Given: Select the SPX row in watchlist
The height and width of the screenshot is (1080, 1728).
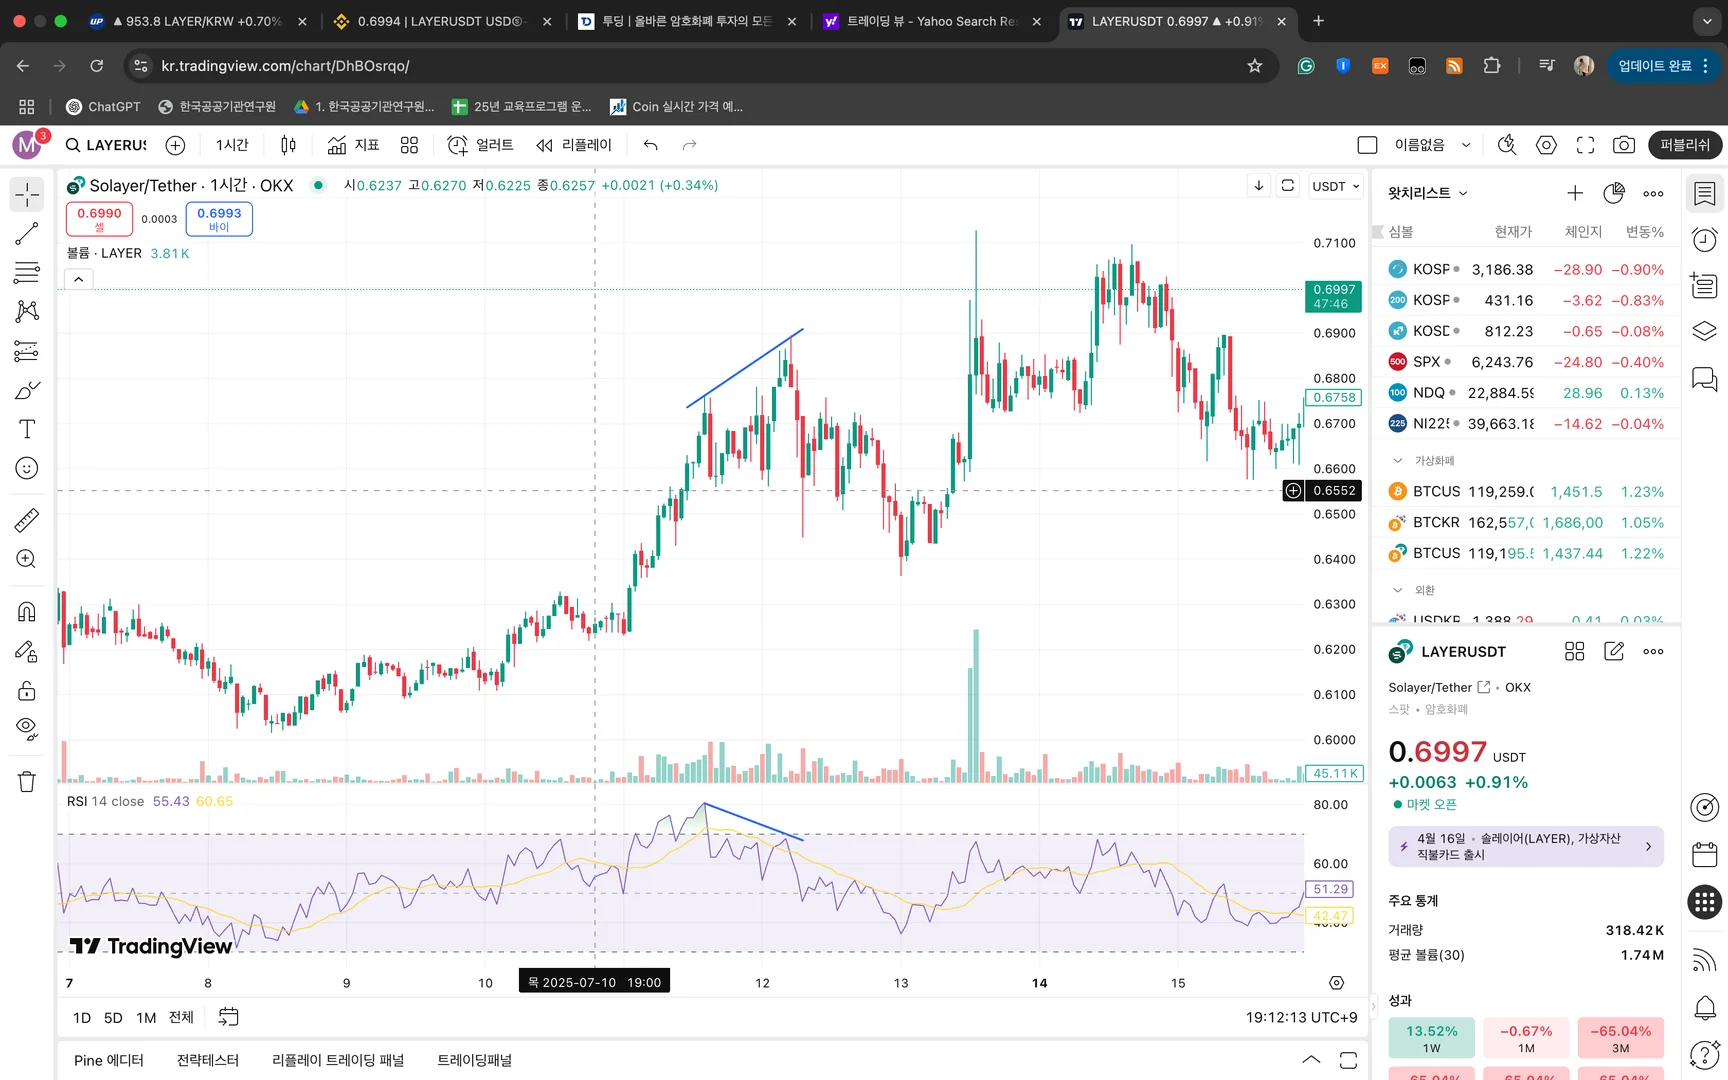Looking at the screenshot, I should 1526,362.
